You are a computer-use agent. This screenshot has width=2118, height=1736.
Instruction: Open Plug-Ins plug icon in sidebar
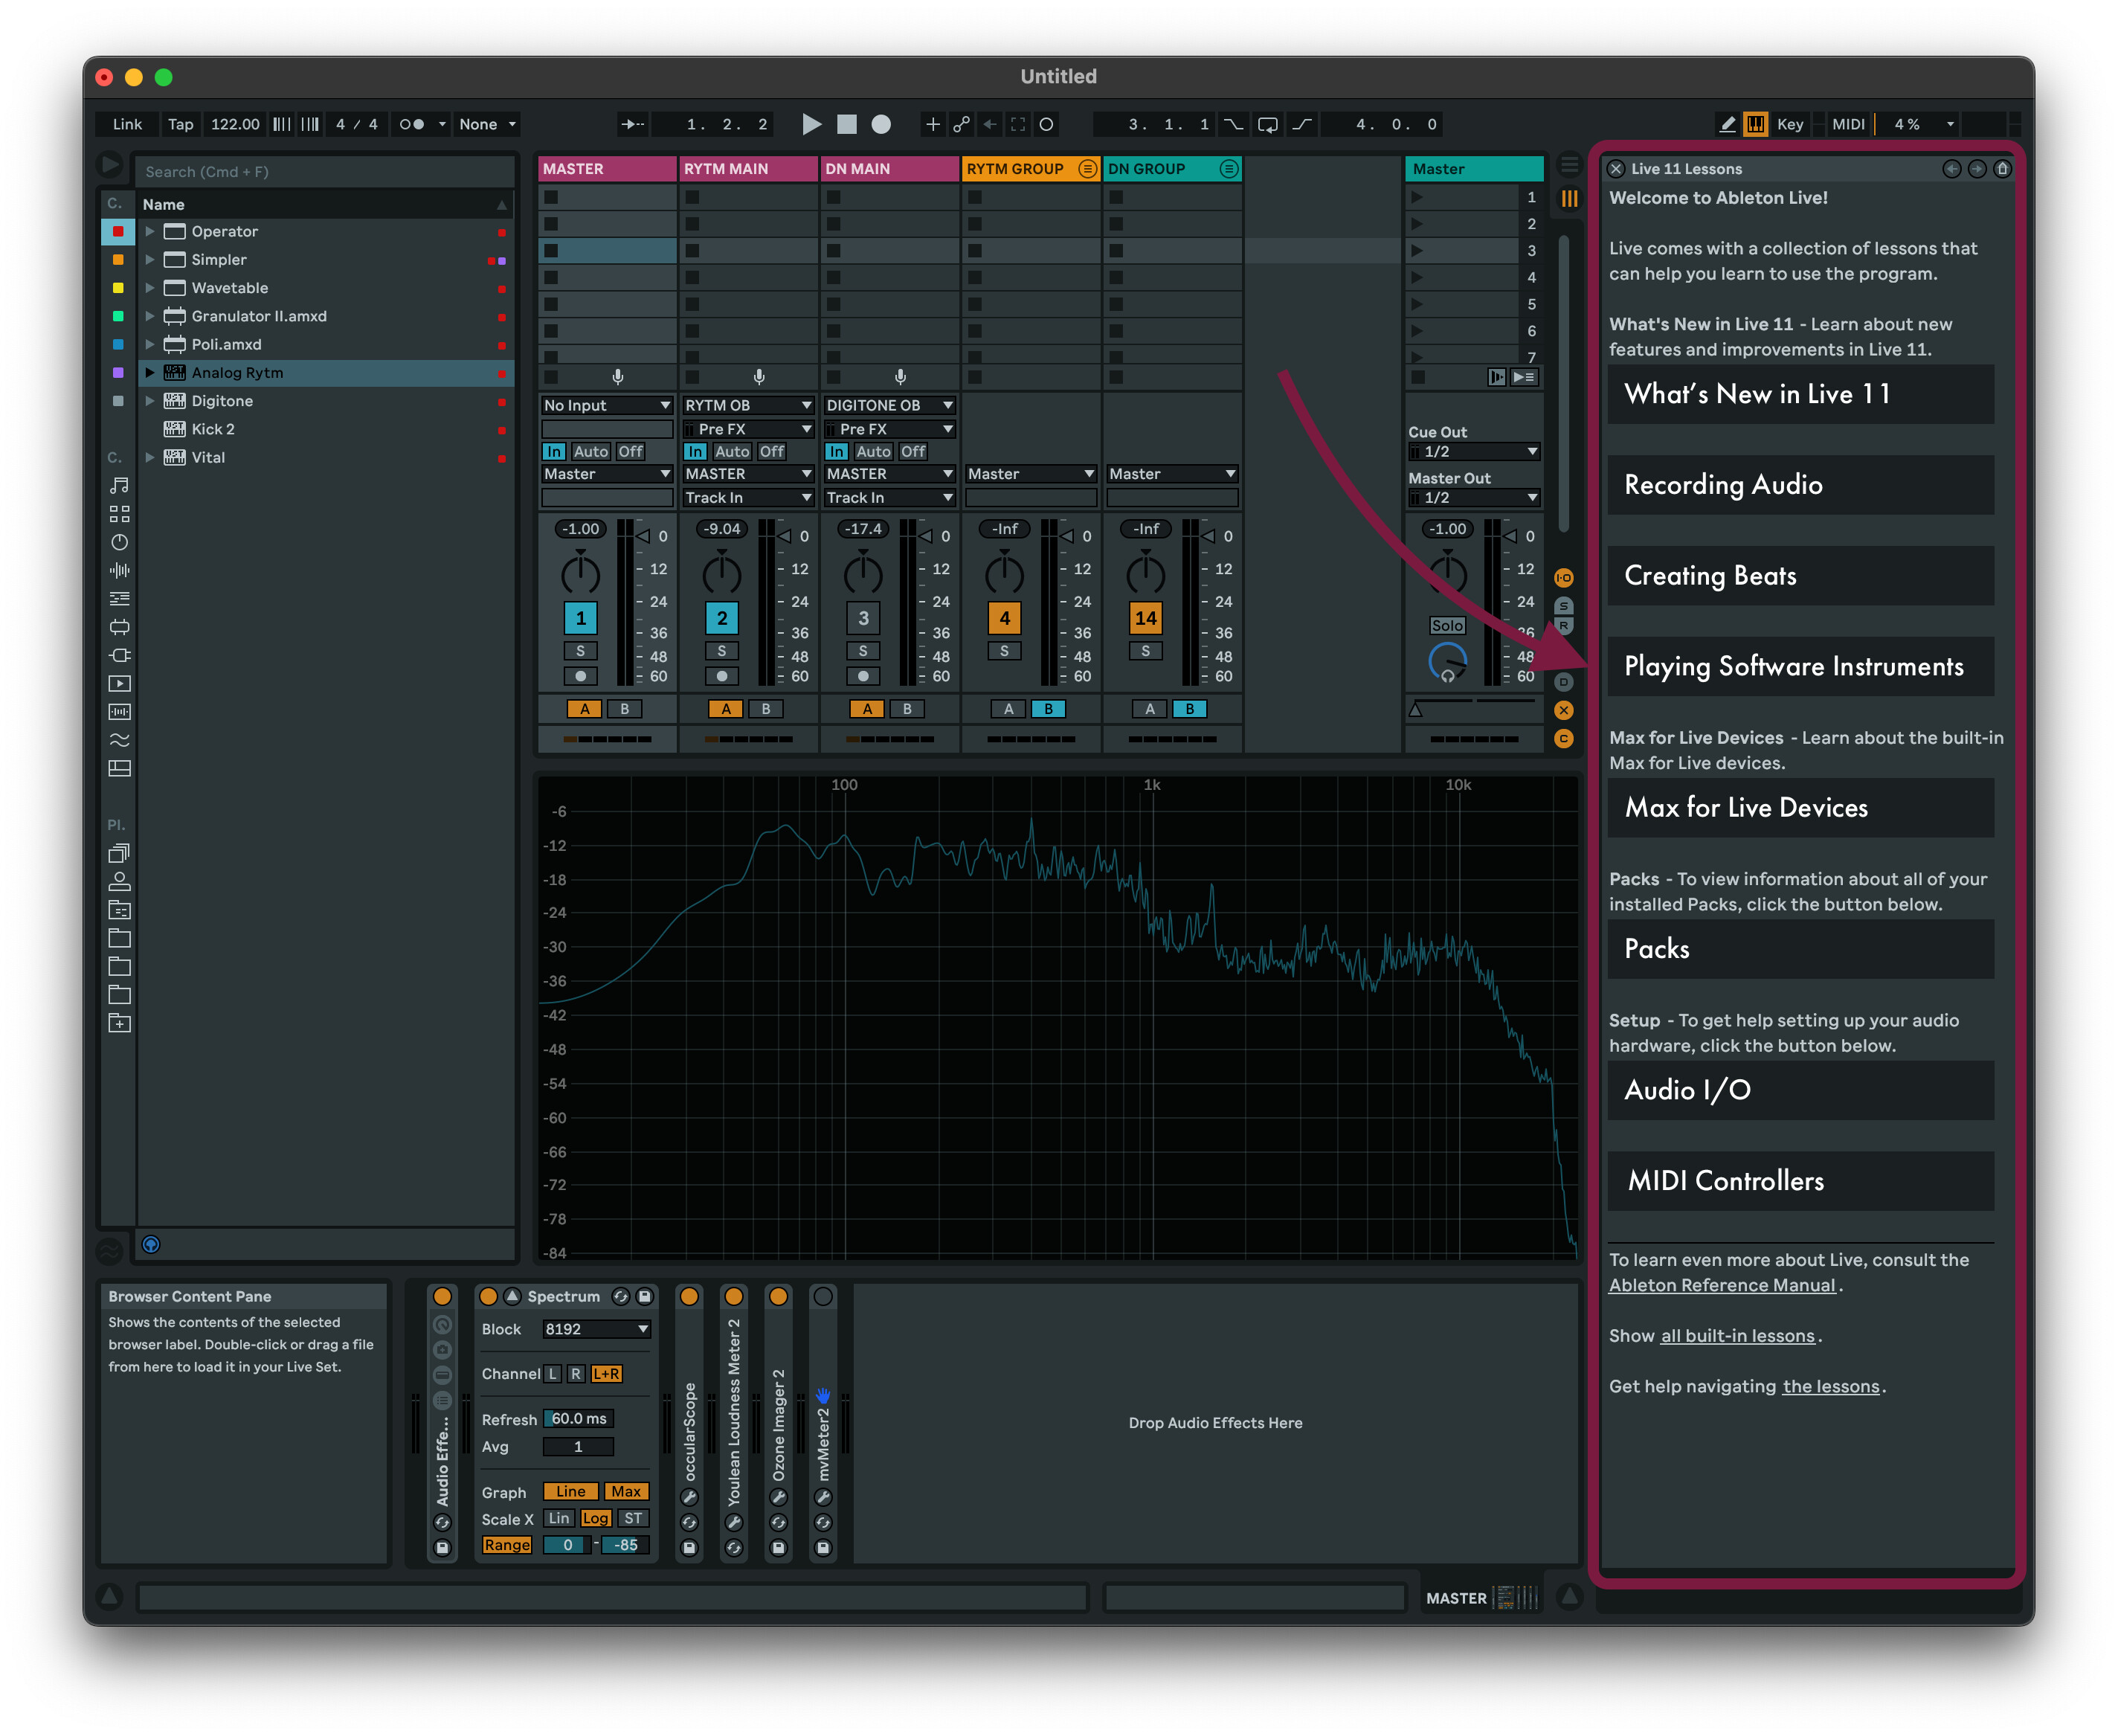point(119,655)
